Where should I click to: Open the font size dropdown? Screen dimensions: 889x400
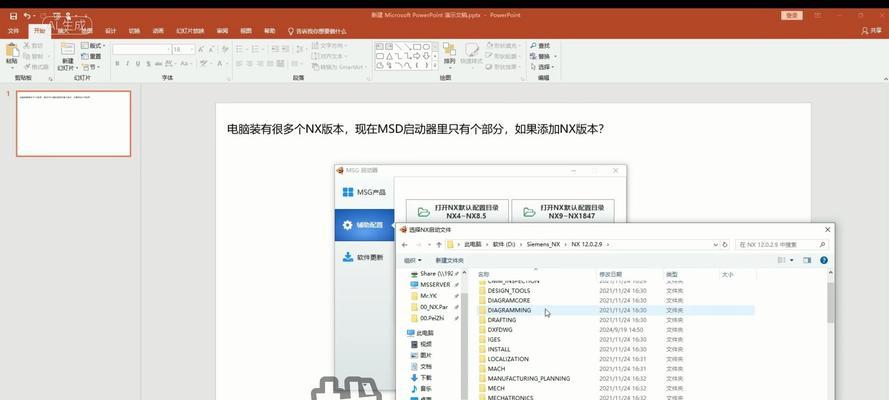pyautogui.click(x=192, y=50)
